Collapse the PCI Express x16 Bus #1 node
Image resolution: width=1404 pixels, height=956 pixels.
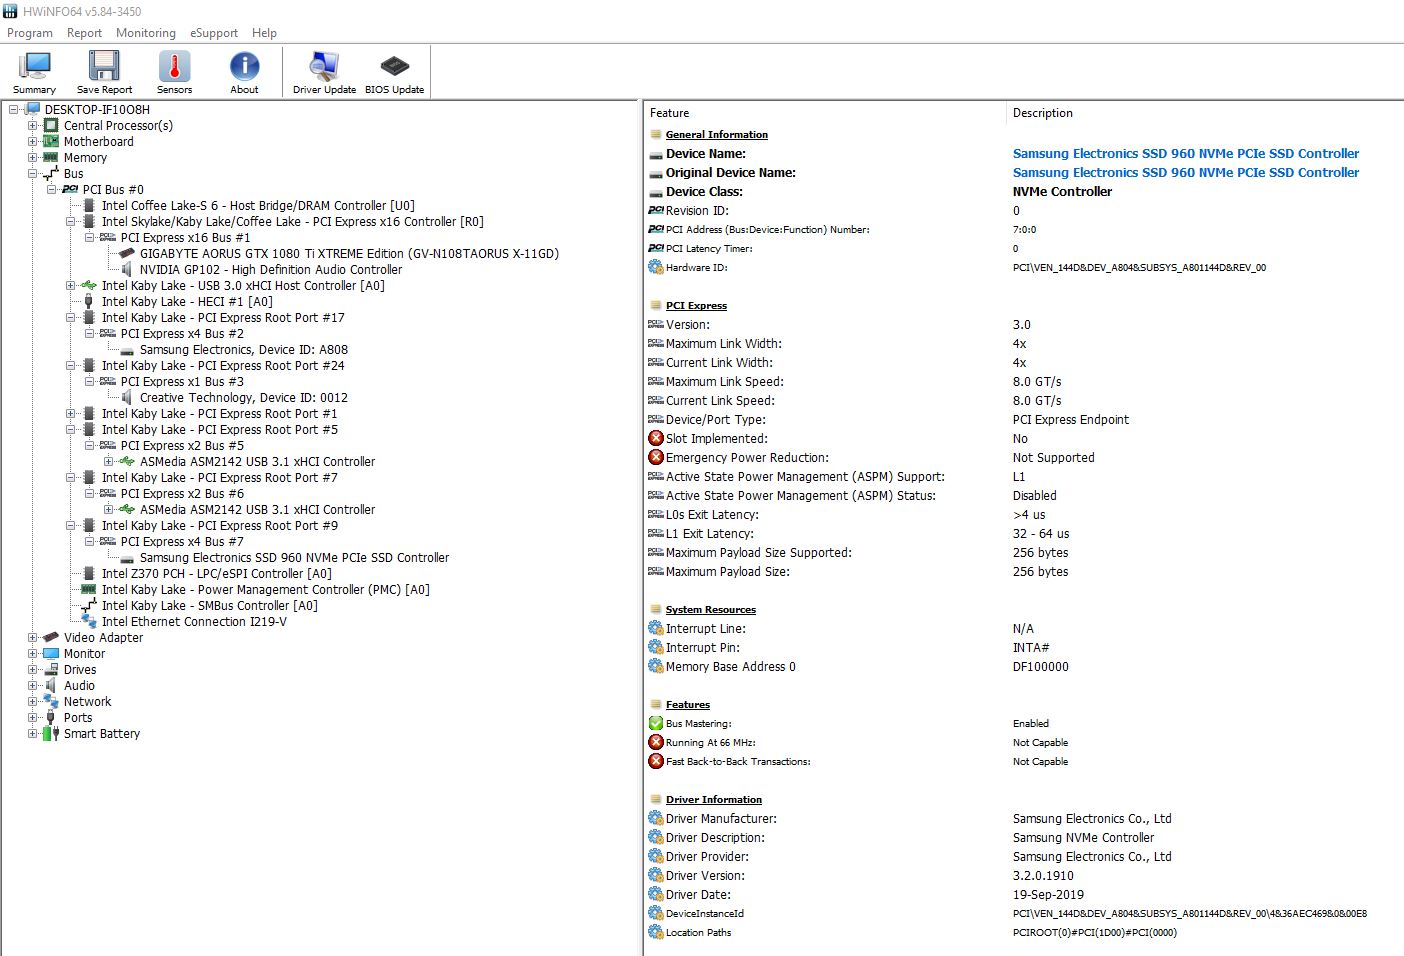click(x=90, y=238)
